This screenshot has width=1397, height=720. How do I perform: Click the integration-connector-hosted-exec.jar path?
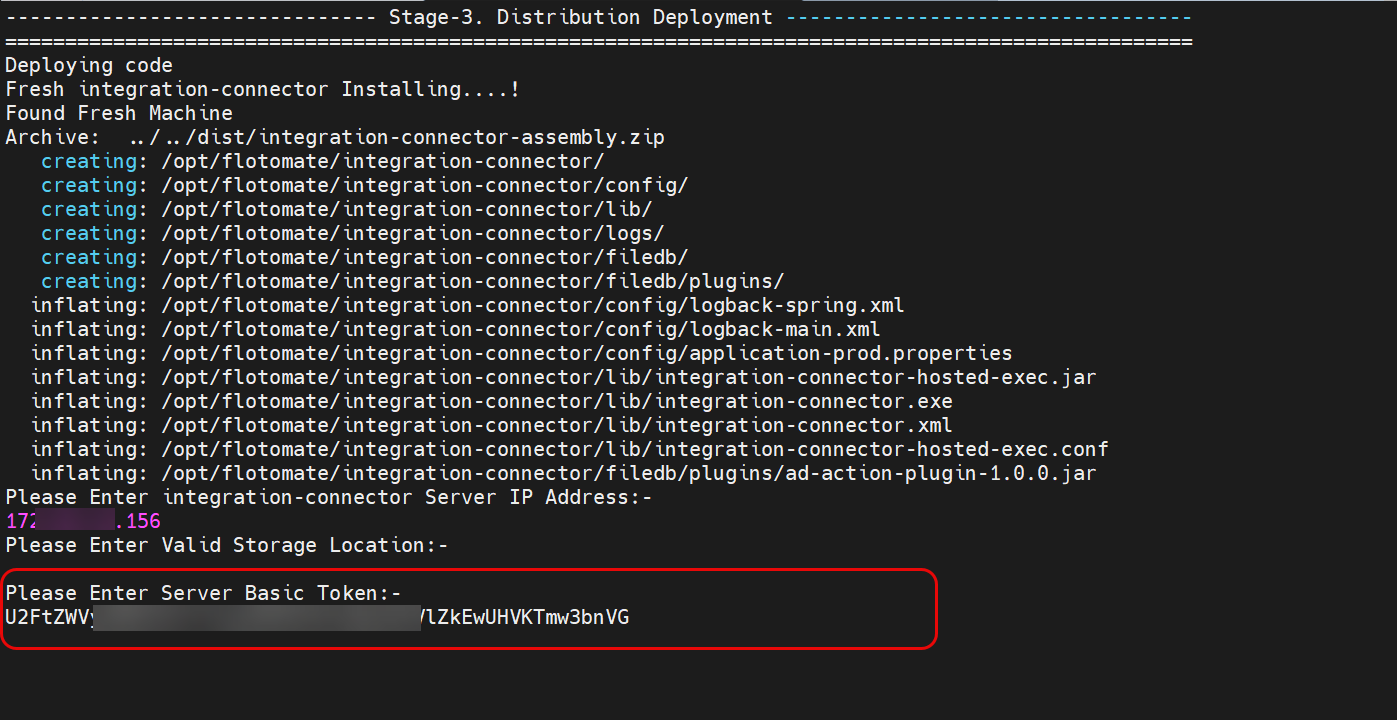click(x=628, y=377)
